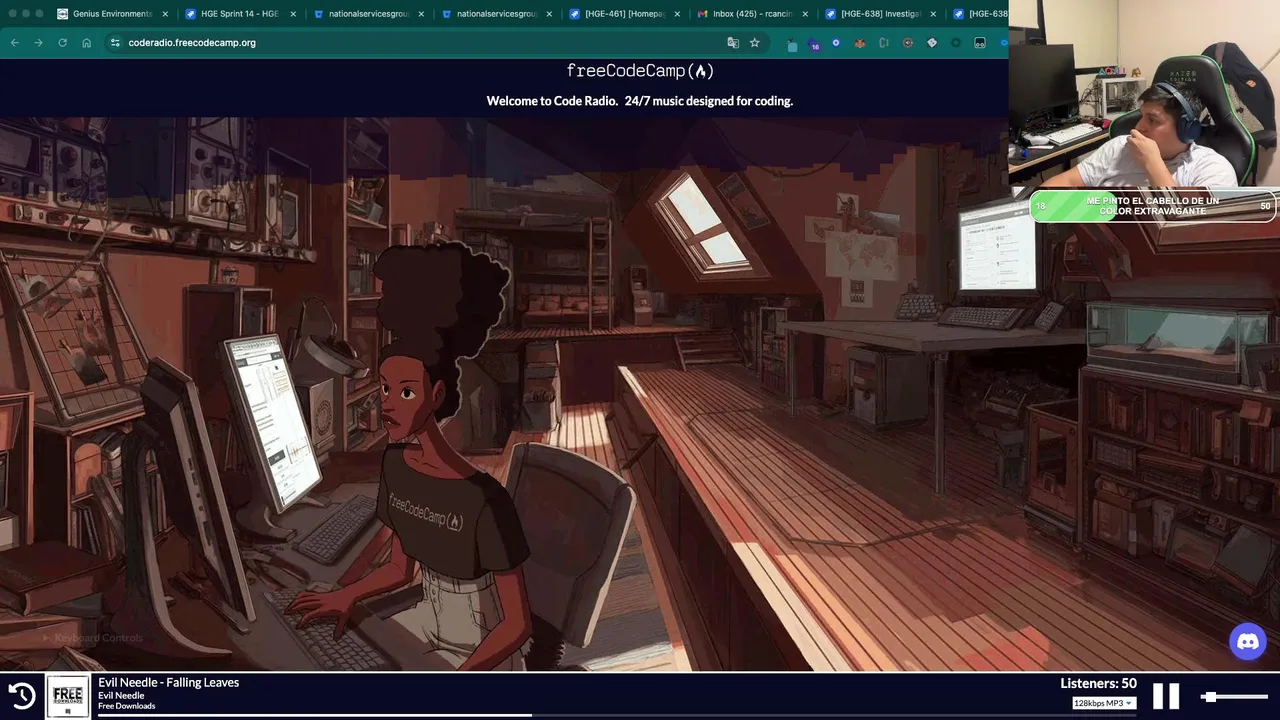Open the blue circle extension icon

[x=836, y=43]
